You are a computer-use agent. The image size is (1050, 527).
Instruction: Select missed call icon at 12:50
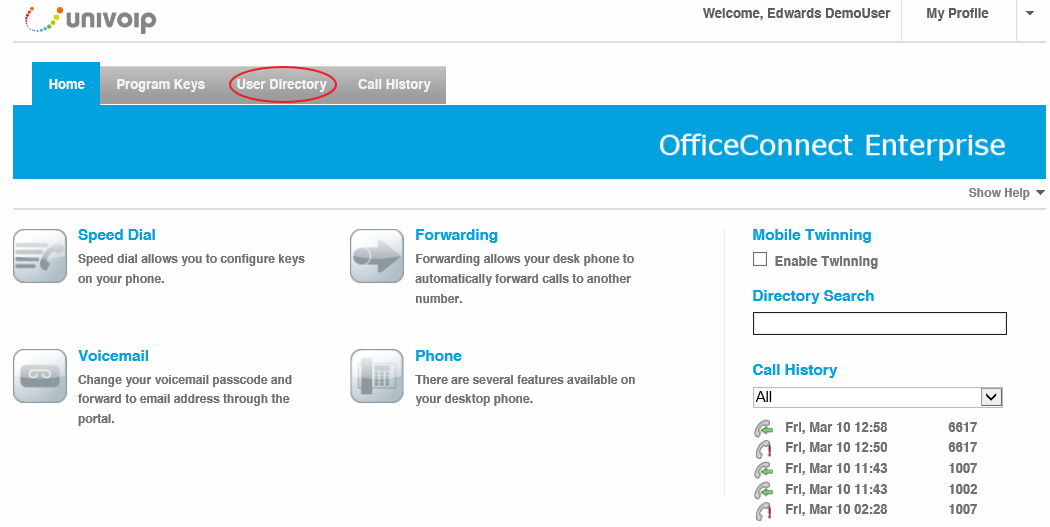click(x=764, y=448)
